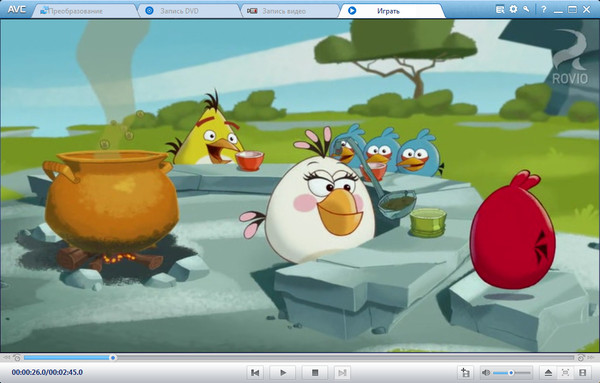The image size is (600, 383).
Task: Adjust the volume slider
Action: click(512, 372)
